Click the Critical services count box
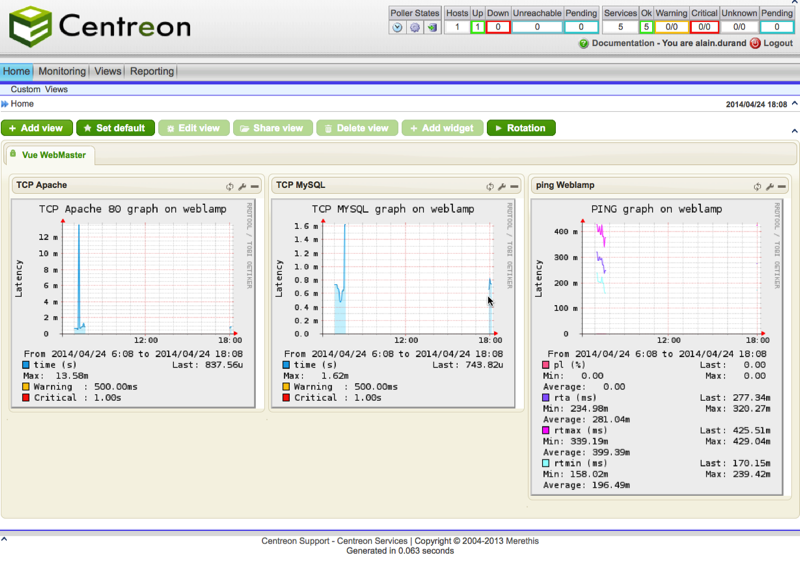 tap(704, 27)
